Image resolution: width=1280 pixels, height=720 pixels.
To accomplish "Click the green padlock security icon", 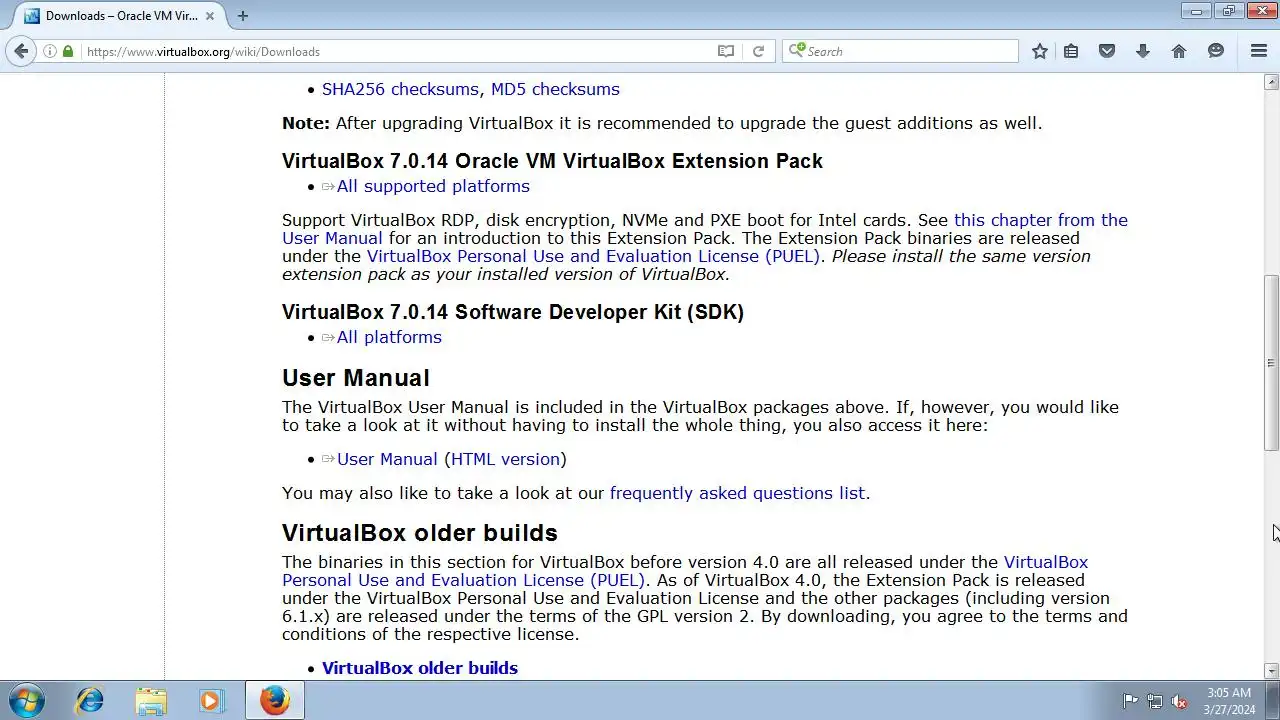I will tap(68, 51).
